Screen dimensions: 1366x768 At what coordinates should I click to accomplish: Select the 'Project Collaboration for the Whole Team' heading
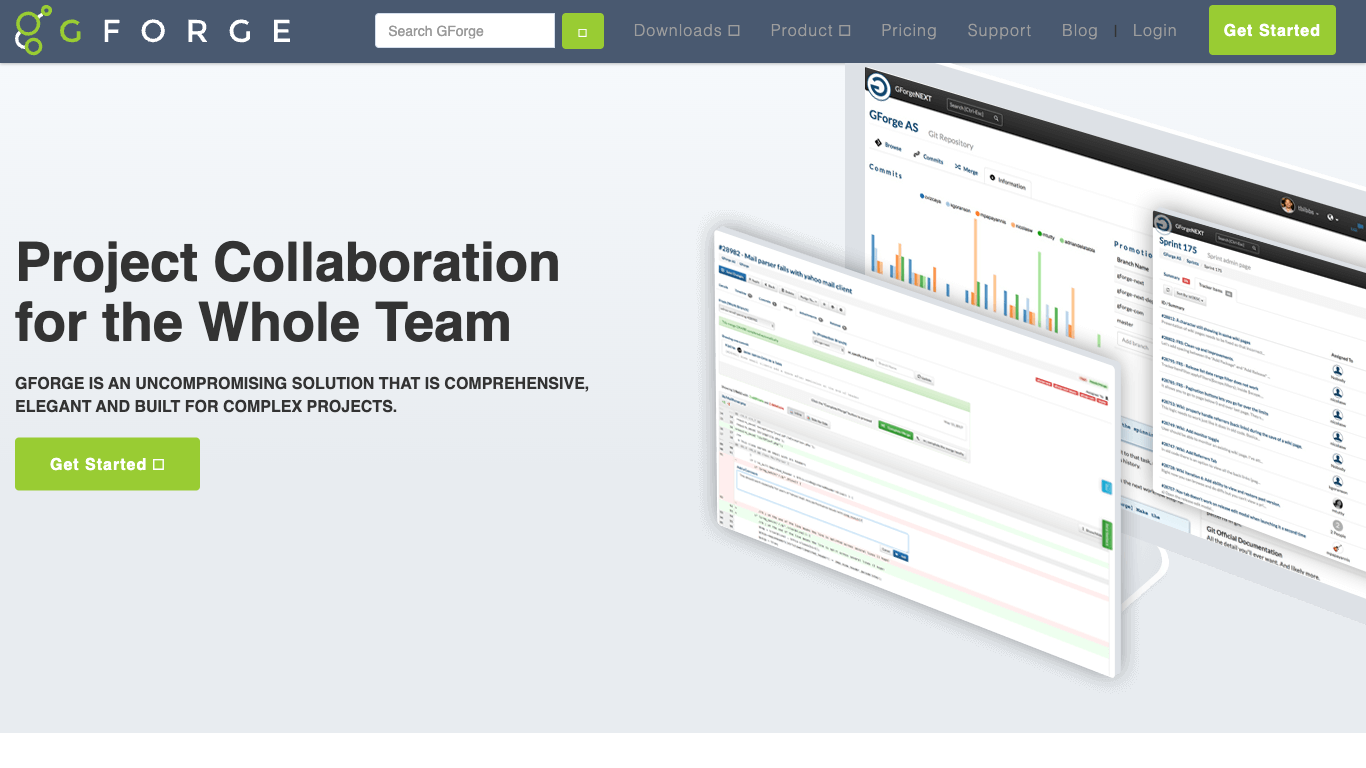pos(288,292)
